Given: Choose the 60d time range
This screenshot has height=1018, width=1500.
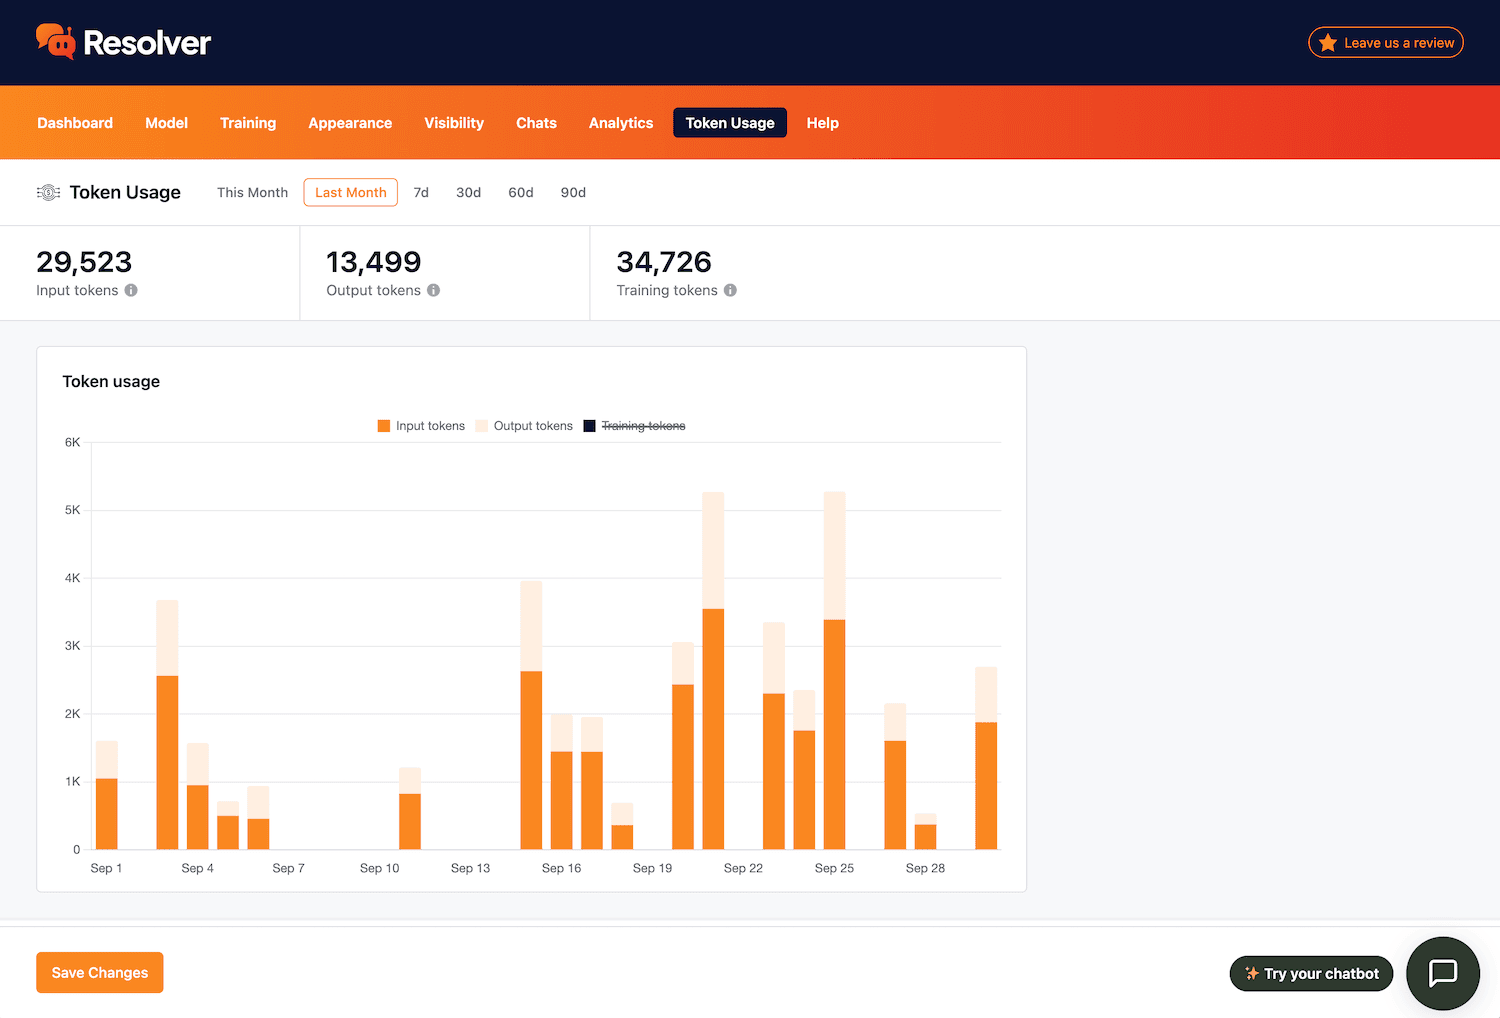Looking at the screenshot, I should (521, 192).
